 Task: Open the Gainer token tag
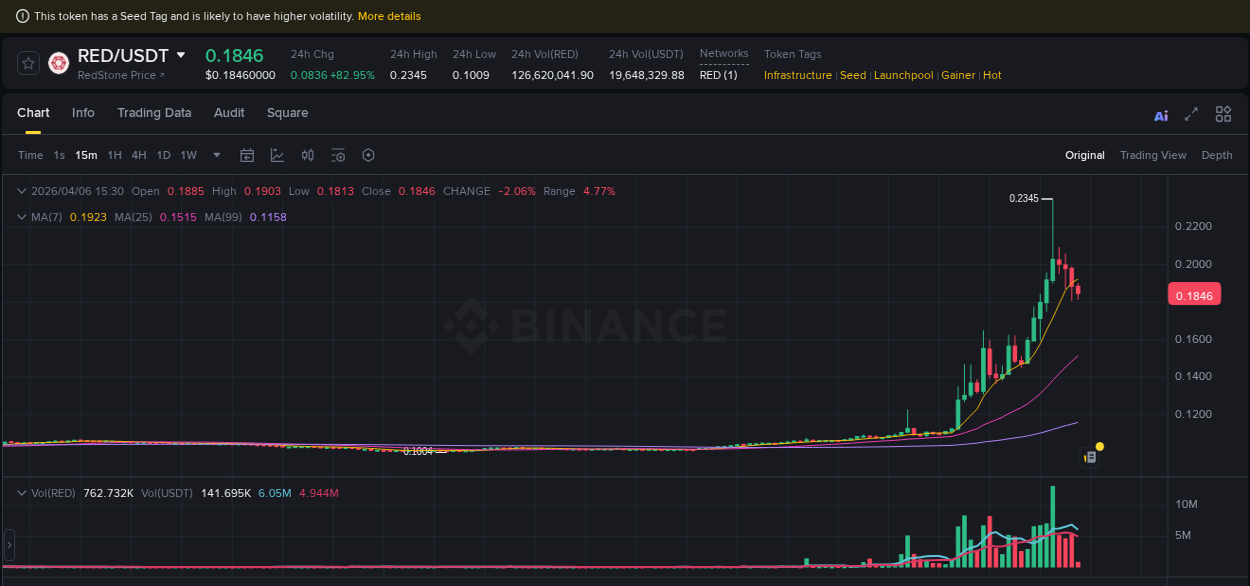click(x=958, y=75)
